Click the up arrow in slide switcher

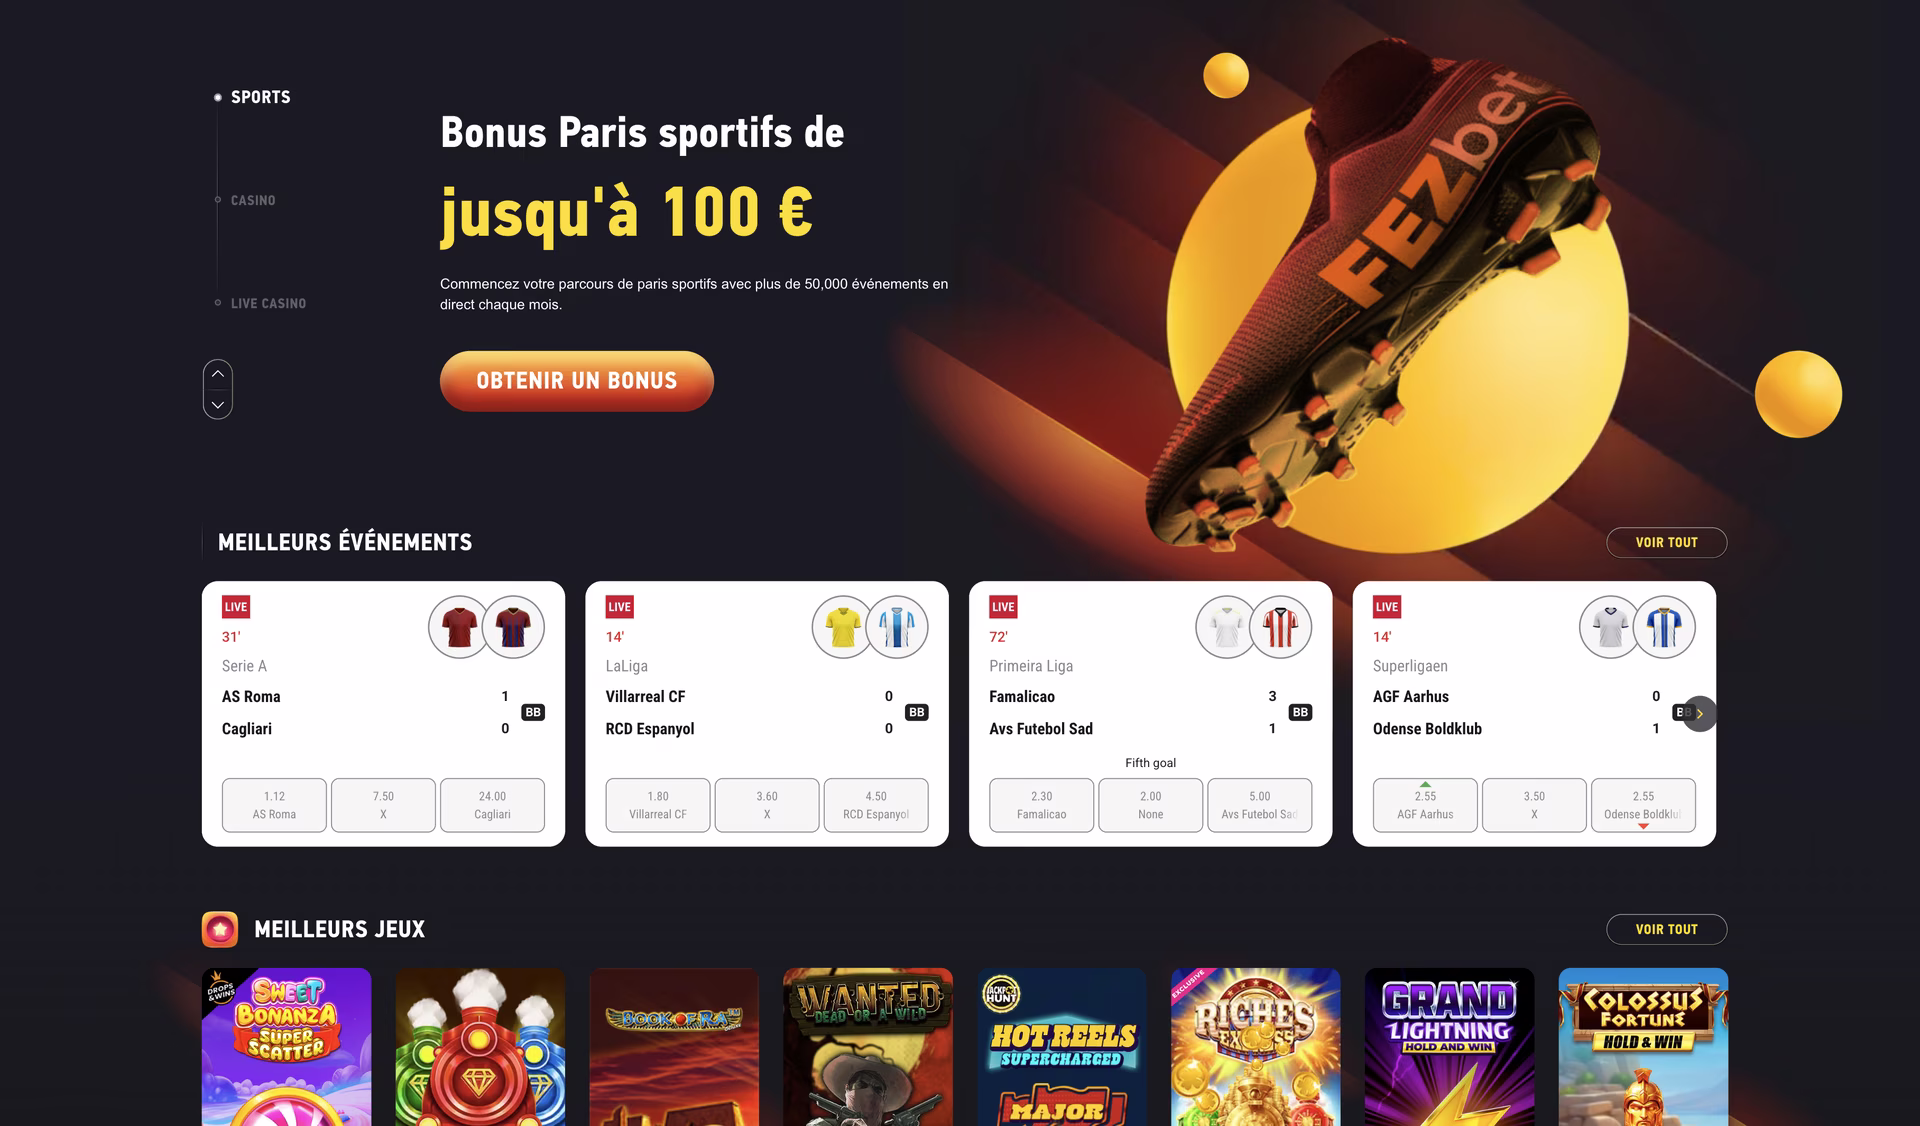pos(217,374)
